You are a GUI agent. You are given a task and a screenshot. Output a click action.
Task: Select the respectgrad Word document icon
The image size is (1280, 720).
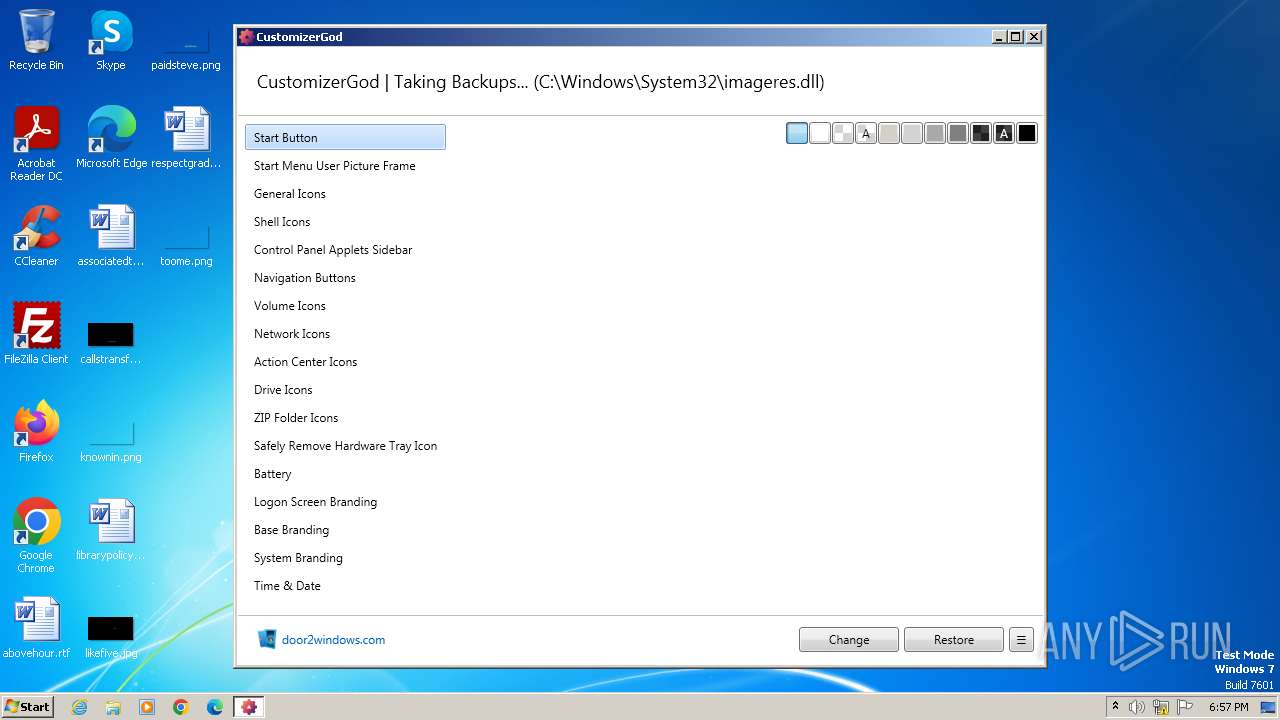point(186,138)
